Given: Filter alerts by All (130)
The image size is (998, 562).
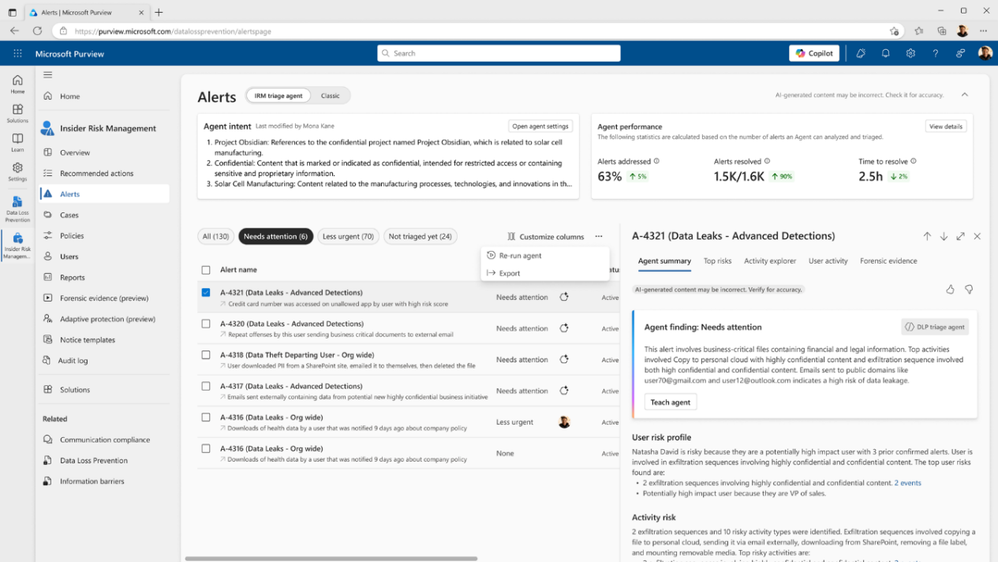Looking at the screenshot, I should pyautogui.click(x=216, y=236).
